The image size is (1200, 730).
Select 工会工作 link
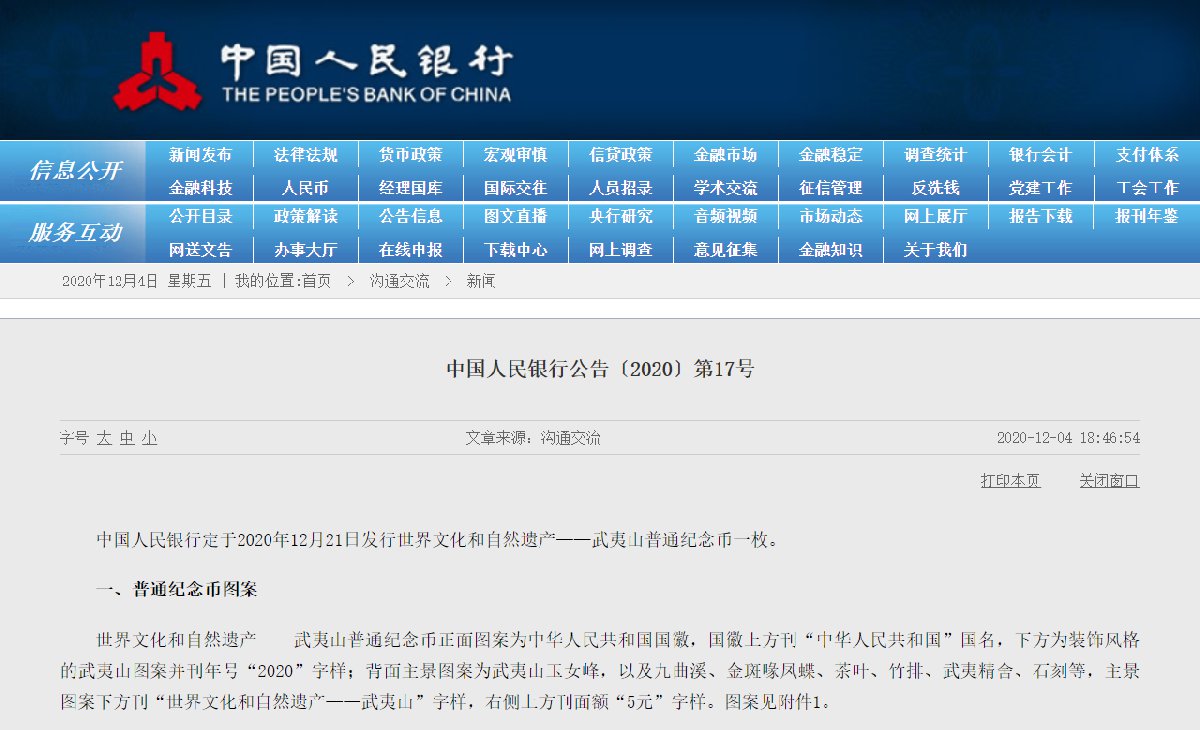click(x=1147, y=188)
